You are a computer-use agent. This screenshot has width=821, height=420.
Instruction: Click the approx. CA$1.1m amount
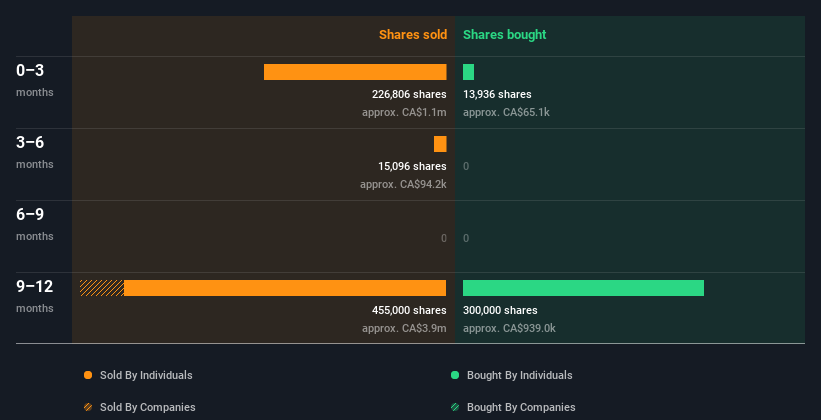click(x=404, y=112)
